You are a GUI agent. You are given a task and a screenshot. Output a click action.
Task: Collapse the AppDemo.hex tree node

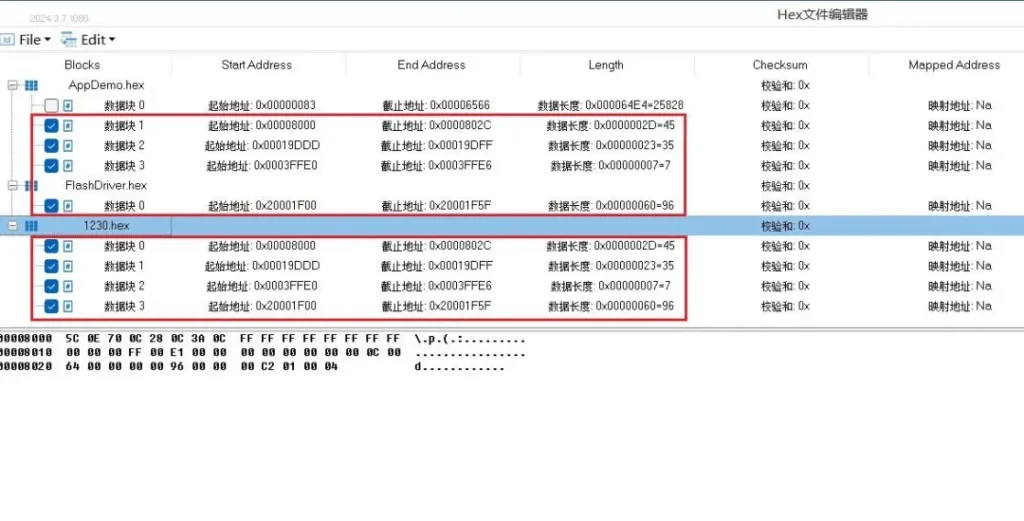pos(13,86)
